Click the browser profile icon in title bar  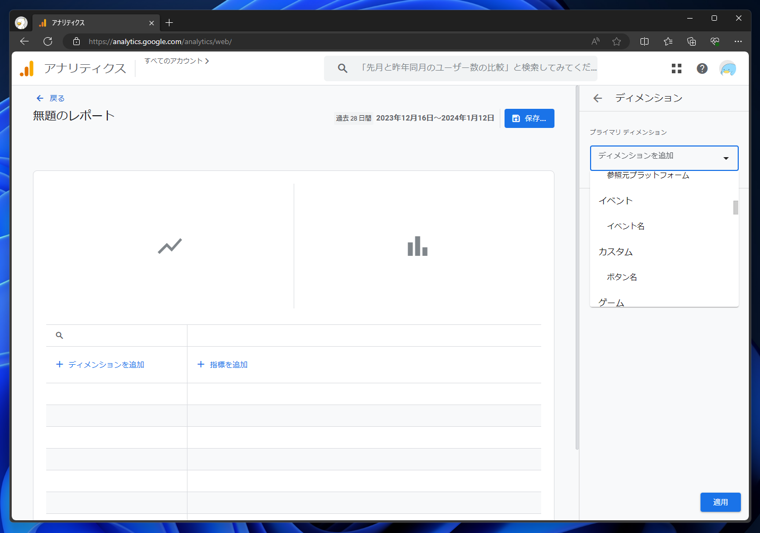pyautogui.click(x=21, y=23)
